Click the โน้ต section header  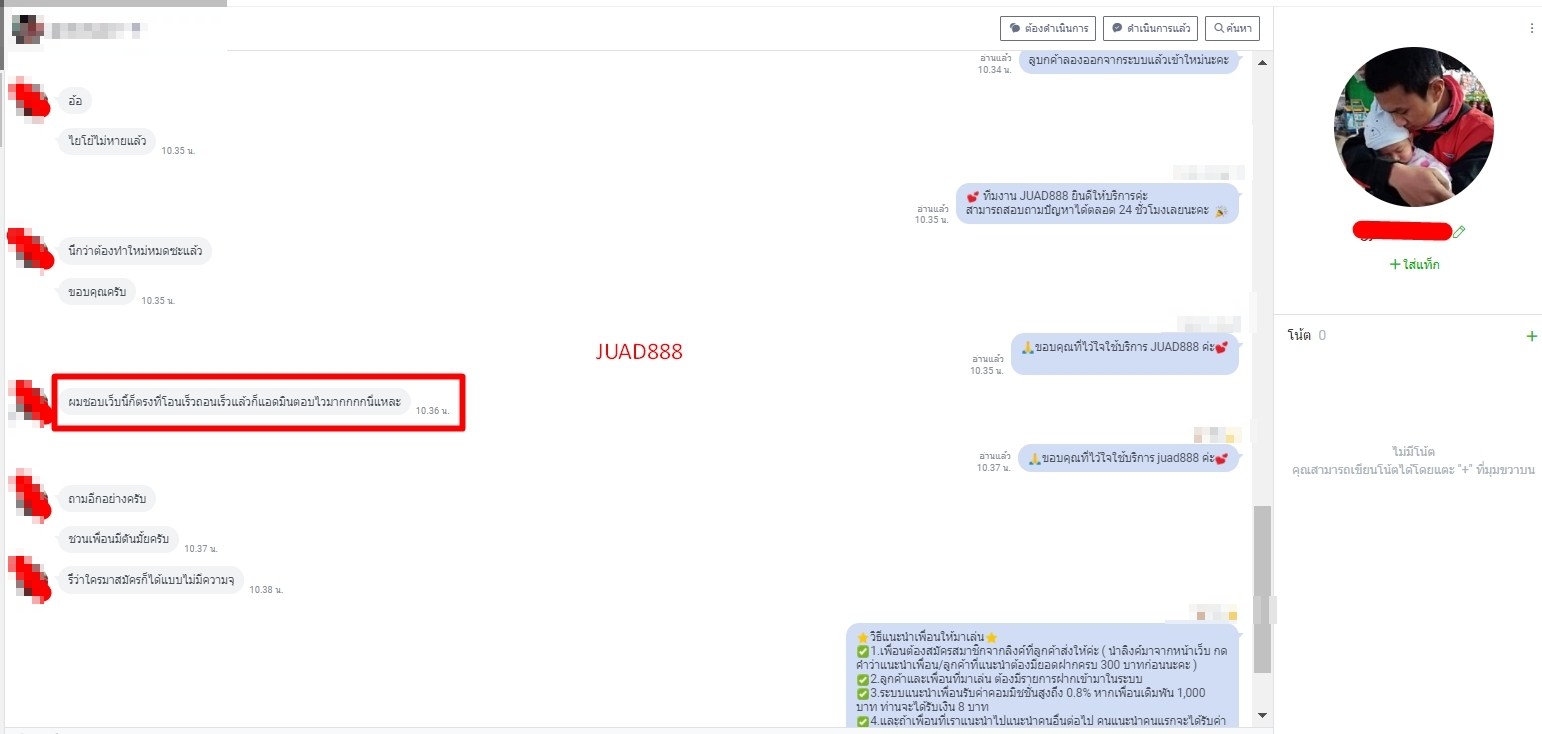(x=1298, y=336)
